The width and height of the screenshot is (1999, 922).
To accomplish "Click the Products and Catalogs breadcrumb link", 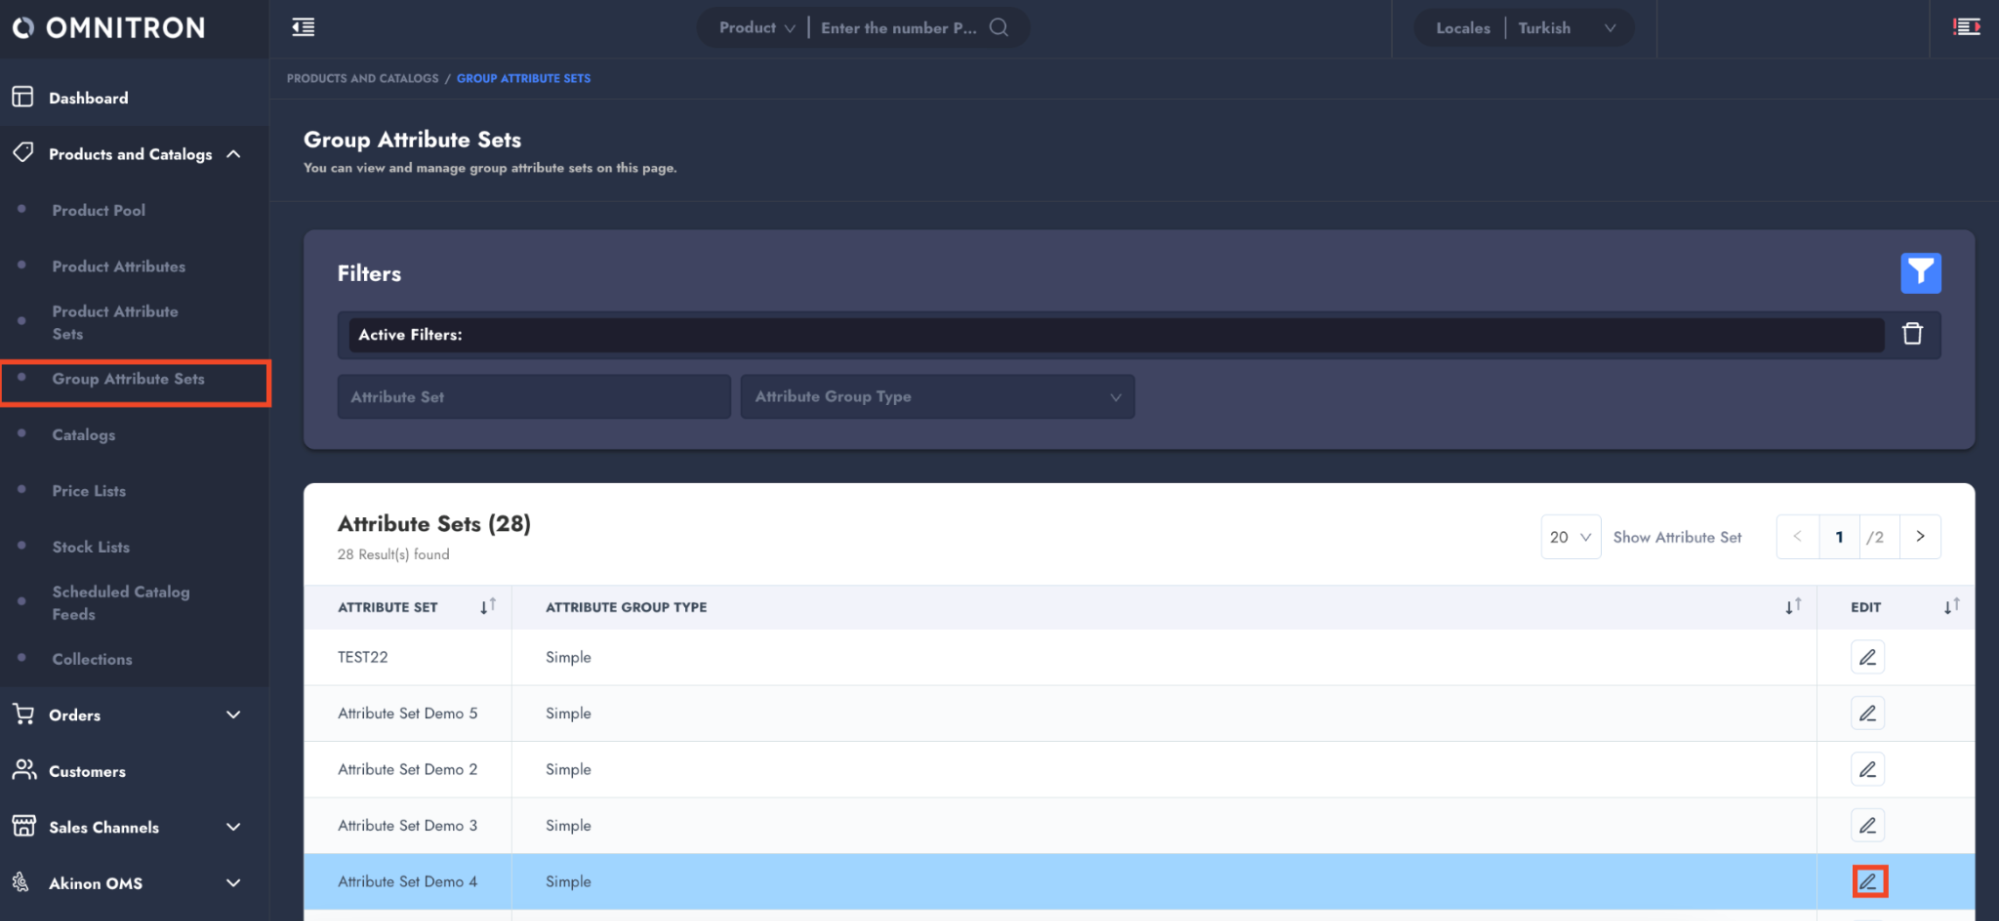I will (x=362, y=78).
